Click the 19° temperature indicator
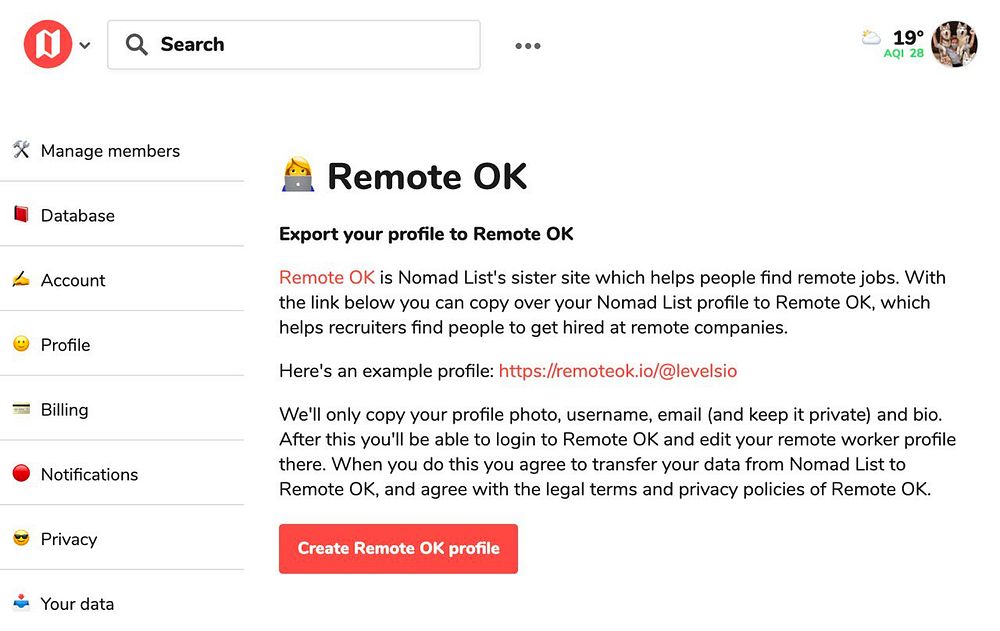Image resolution: width=1000 pixels, height=631 pixels. coord(907,39)
